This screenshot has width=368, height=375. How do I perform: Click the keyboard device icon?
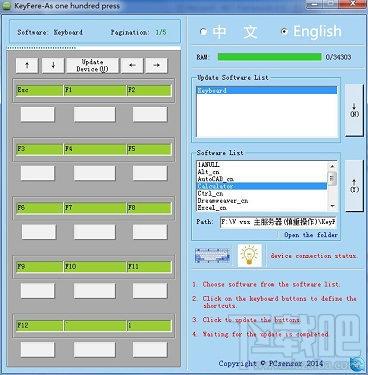(x=212, y=256)
